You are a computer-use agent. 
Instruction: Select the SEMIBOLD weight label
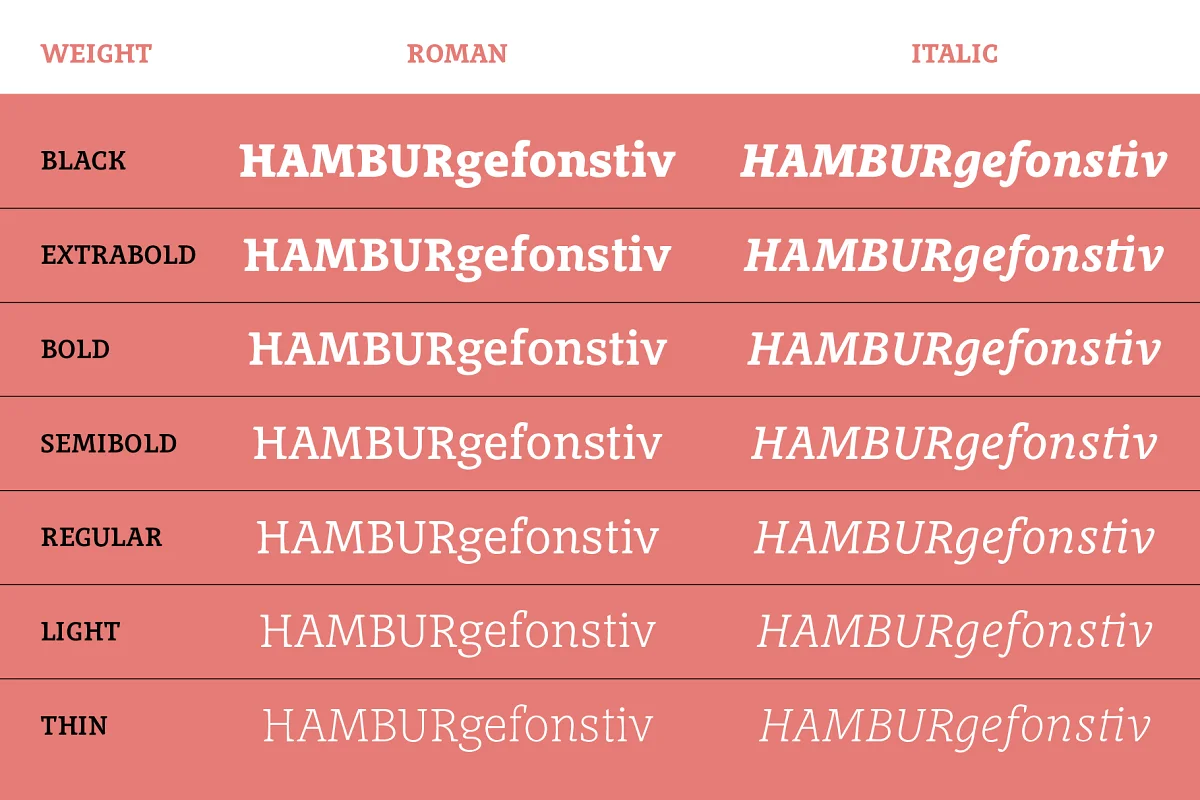click(x=109, y=444)
